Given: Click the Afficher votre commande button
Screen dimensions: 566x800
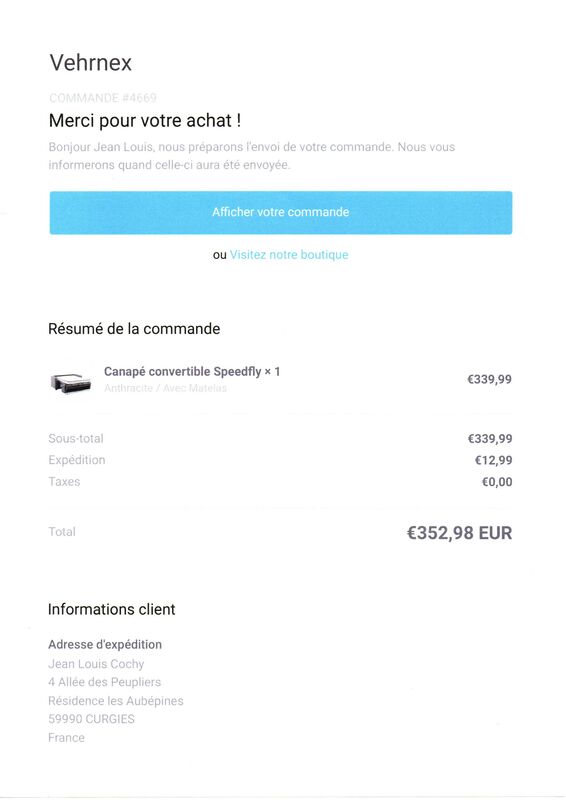Looking at the screenshot, I should (x=281, y=213).
